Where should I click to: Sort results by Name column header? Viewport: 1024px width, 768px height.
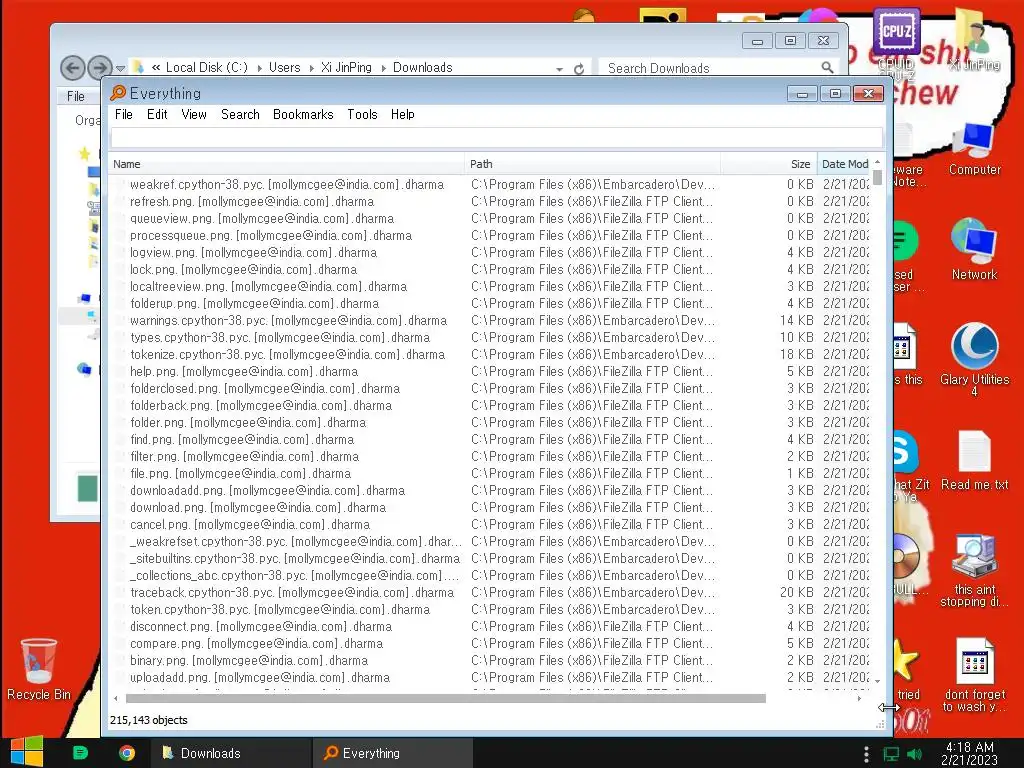(x=287, y=164)
